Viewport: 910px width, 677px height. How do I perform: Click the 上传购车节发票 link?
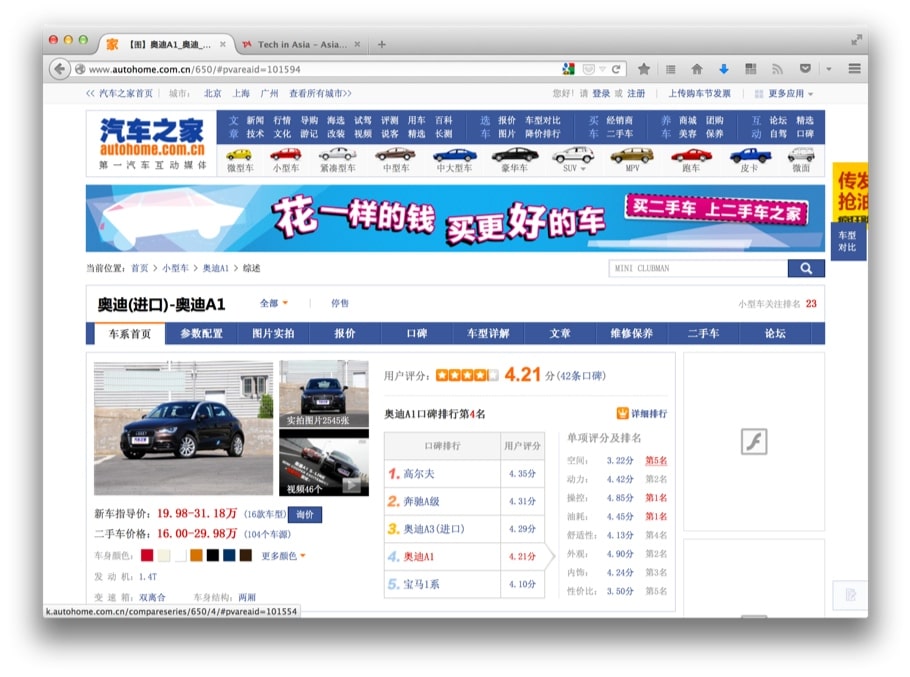pyautogui.click(x=699, y=93)
